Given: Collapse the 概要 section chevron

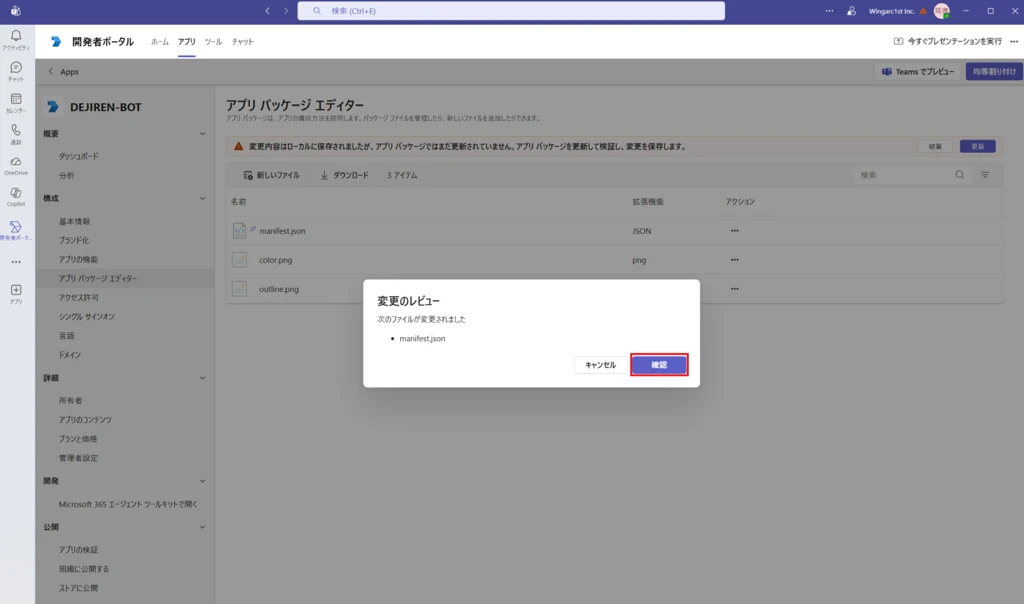Looking at the screenshot, I should 202,134.
